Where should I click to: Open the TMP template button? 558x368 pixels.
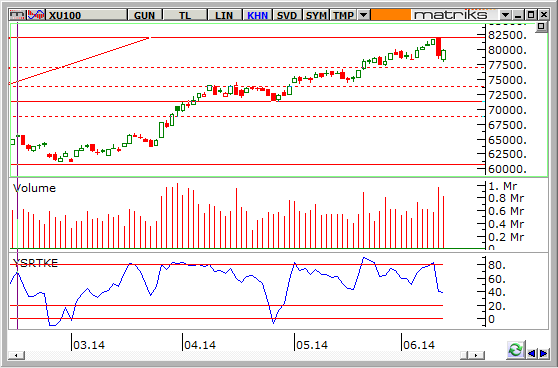343,15
